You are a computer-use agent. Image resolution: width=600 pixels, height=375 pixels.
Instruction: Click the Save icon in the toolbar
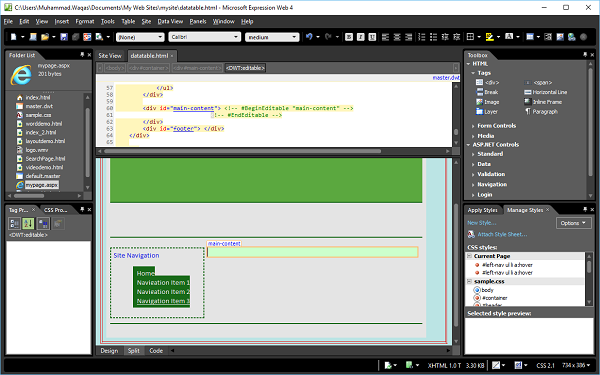coord(64,37)
